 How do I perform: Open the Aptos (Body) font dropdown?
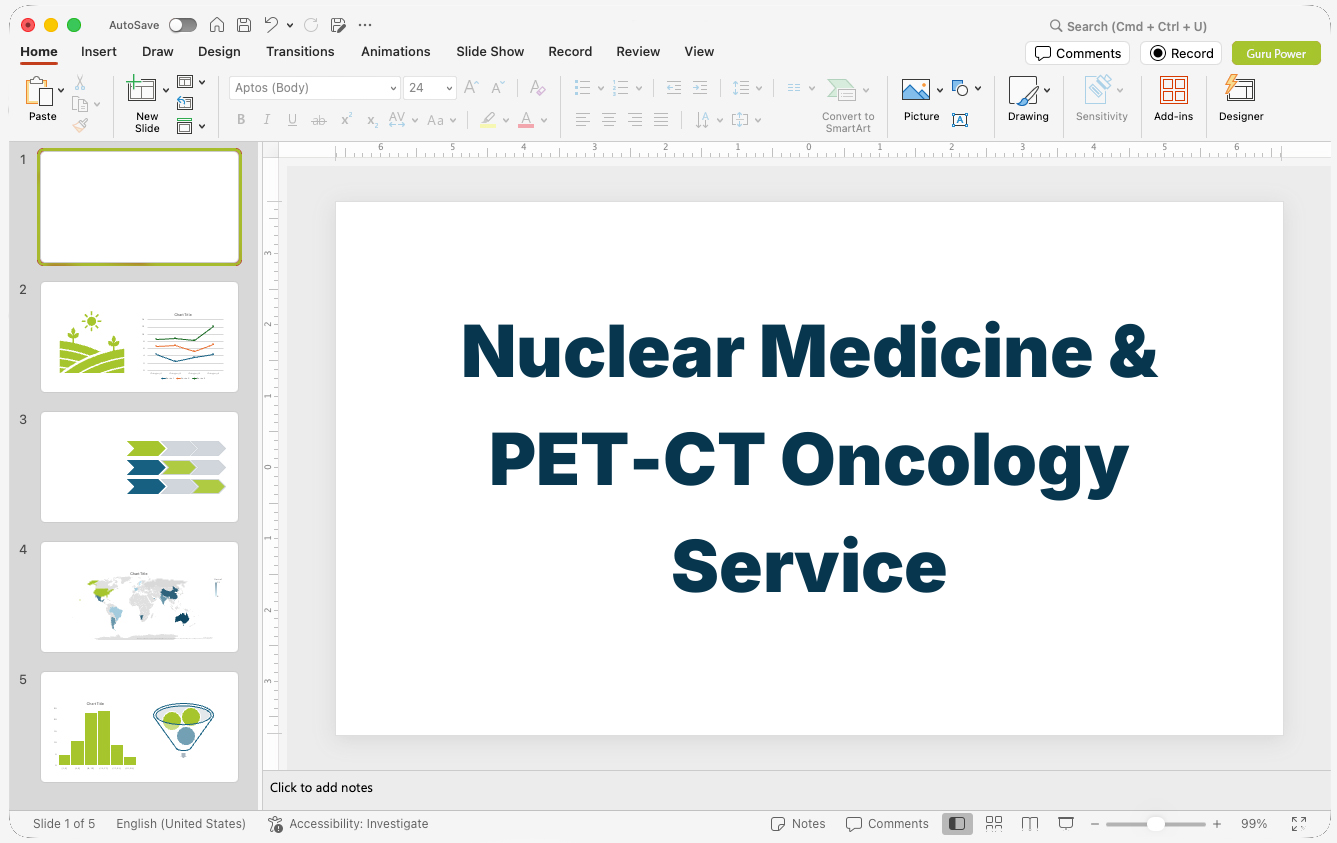tap(393, 88)
